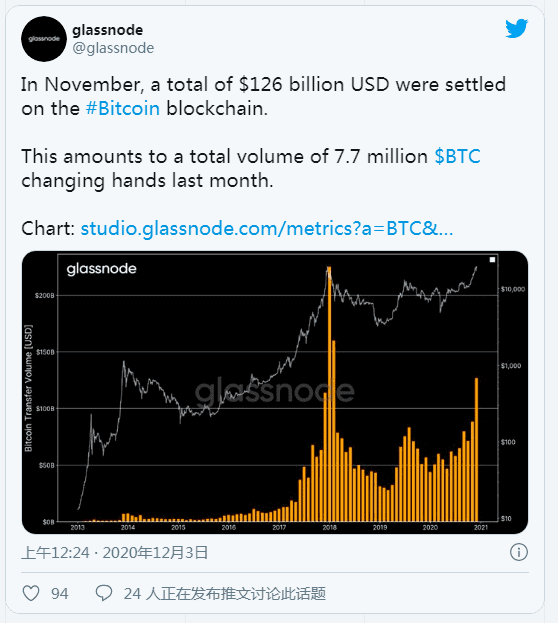
Task: Click the white square chart icon
Action: coord(492,259)
